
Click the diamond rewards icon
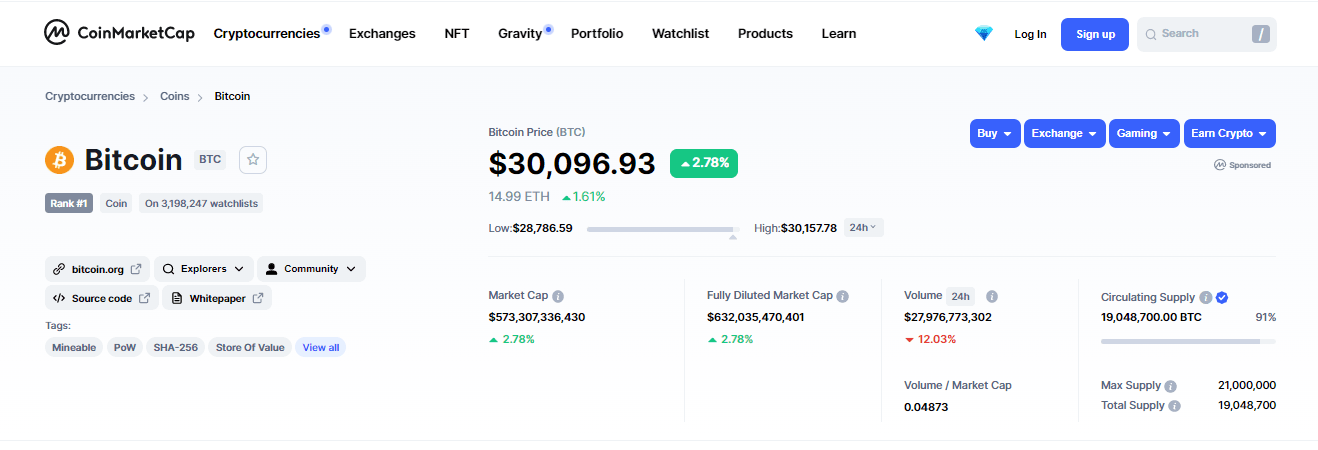click(x=984, y=34)
